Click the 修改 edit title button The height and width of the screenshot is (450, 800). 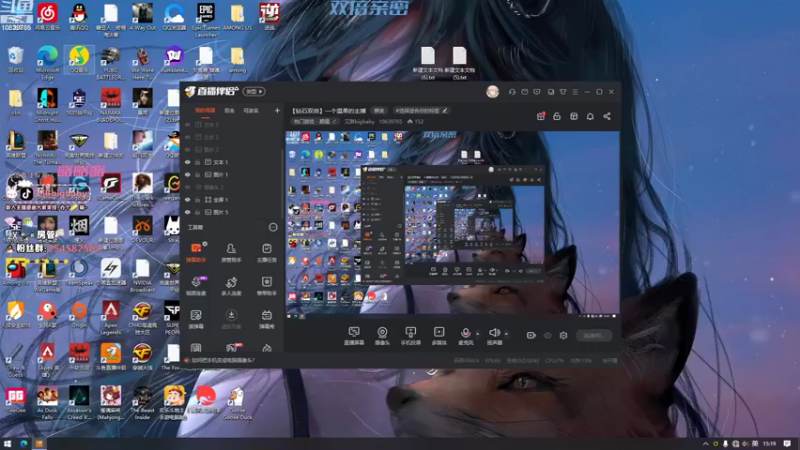coord(379,110)
